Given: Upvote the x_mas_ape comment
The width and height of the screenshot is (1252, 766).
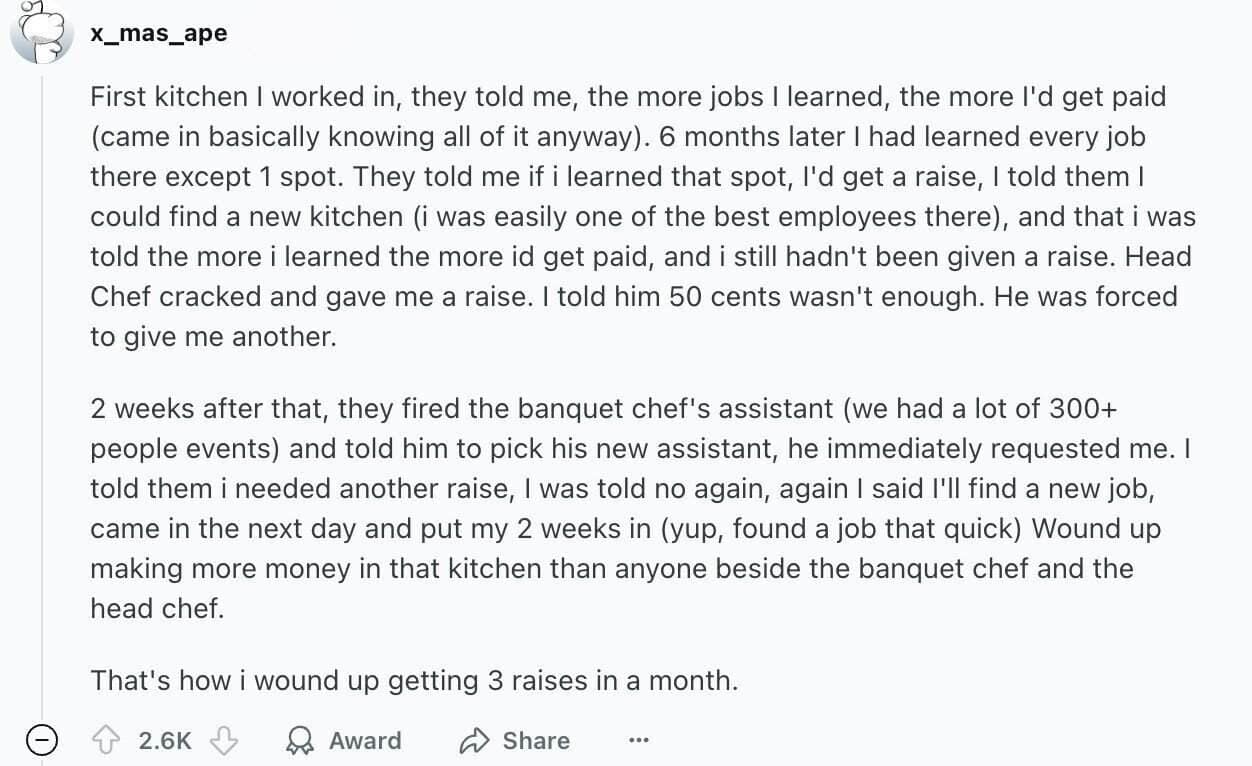Looking at the screenshot, I should click(106, 741).
